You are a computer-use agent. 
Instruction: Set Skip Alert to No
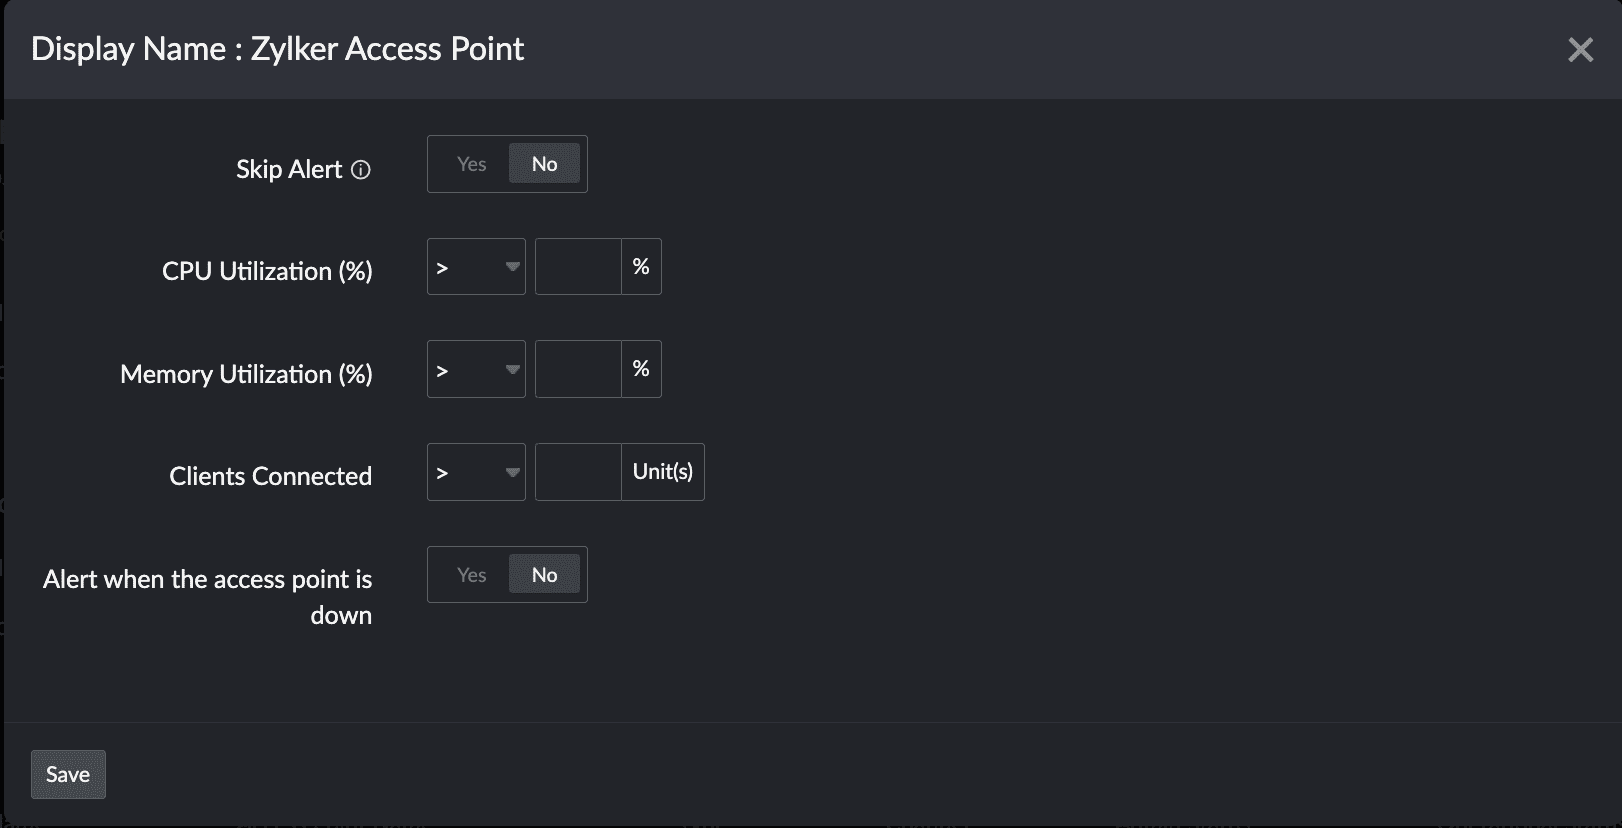[x=544, y=164]
